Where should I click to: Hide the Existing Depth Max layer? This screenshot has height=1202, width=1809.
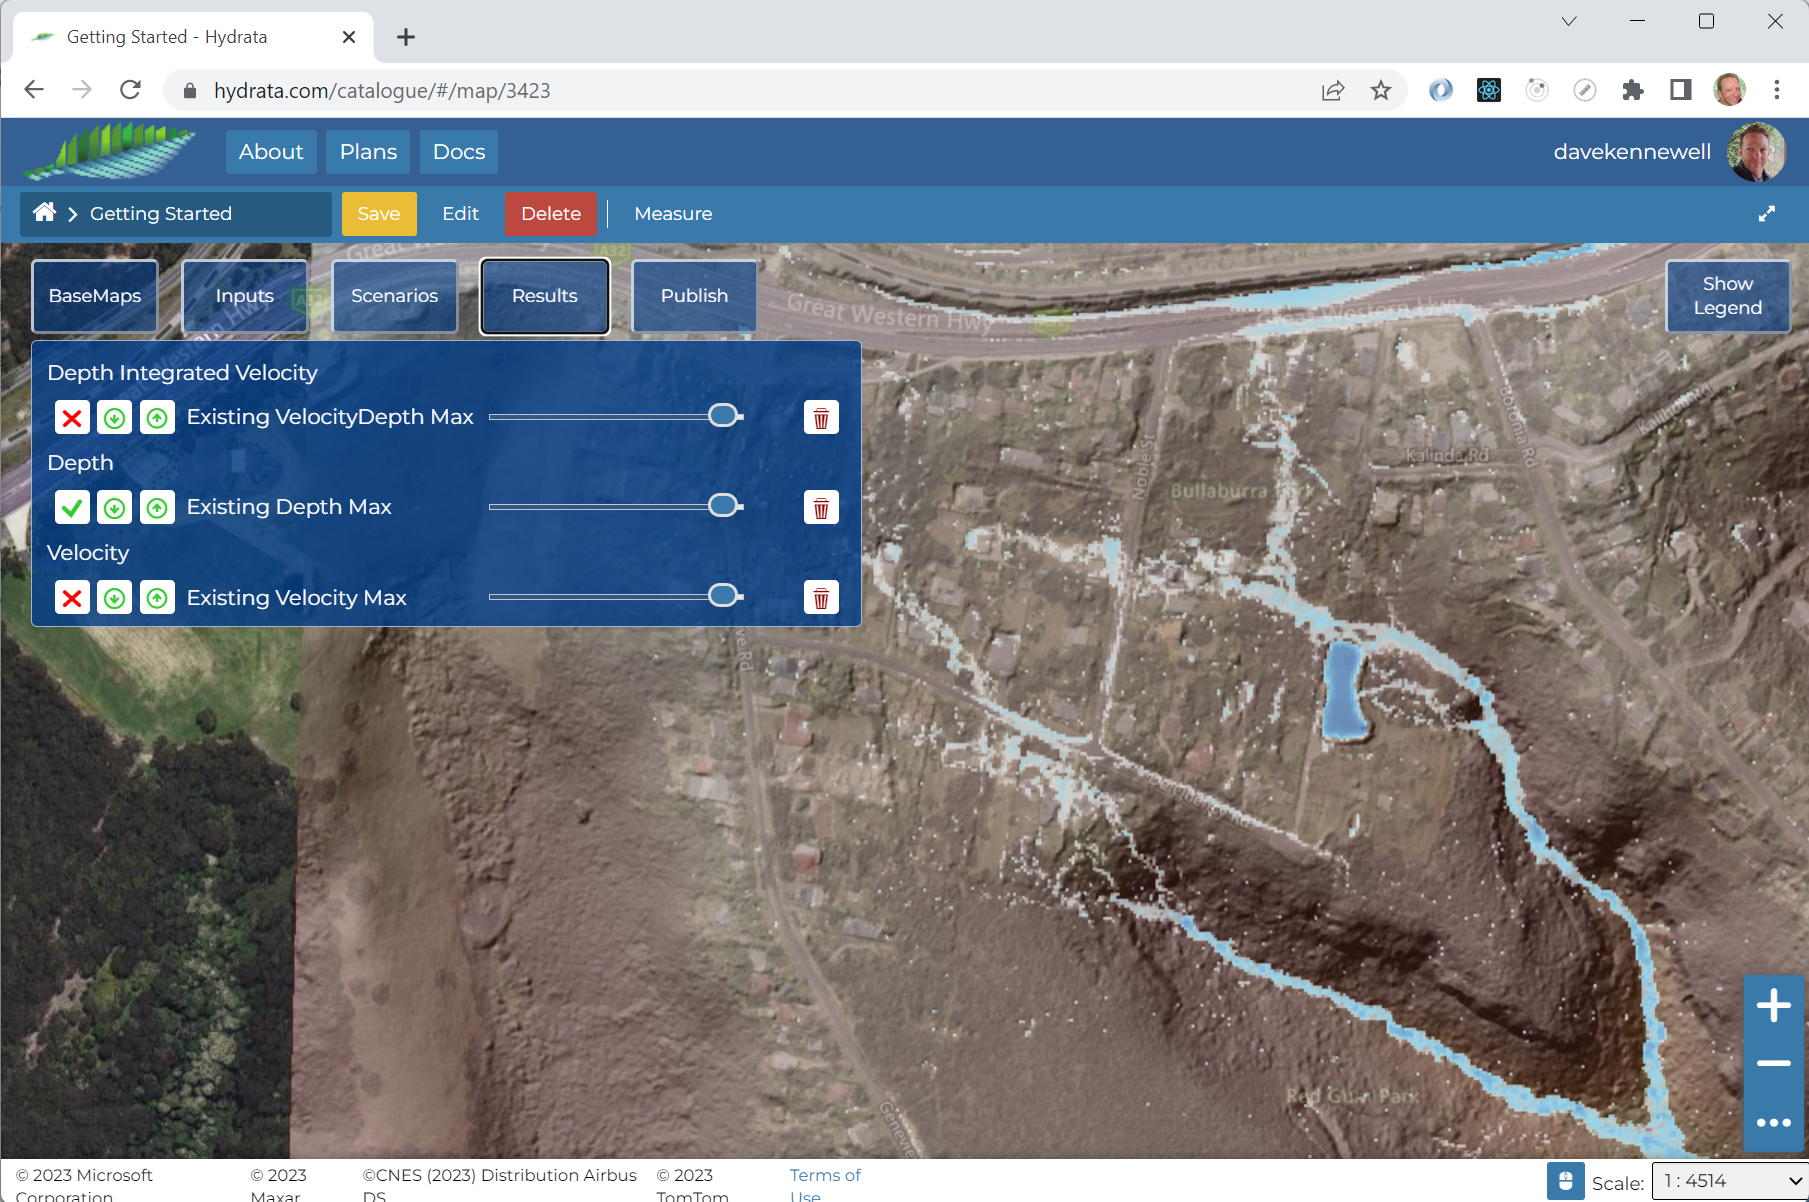point(72,508)
